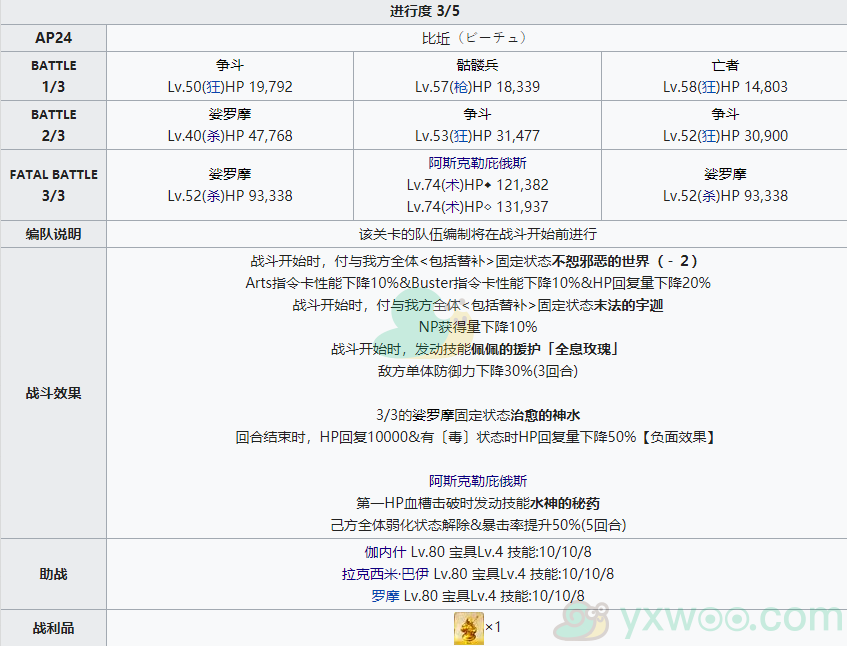Select the HP 47,768 value text
Image resolution: width=847 pixels, height=646 pixels.
[259, 136]
